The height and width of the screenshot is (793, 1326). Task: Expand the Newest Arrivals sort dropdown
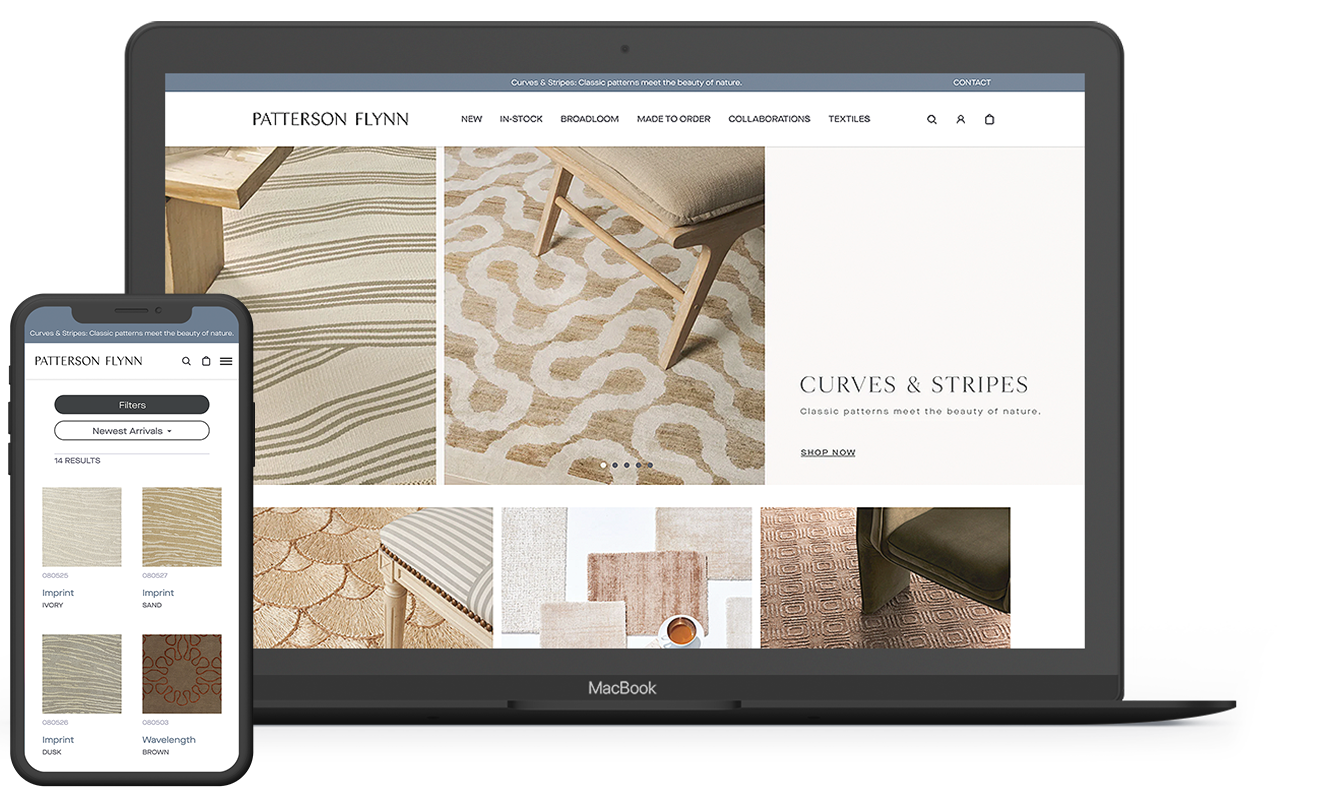(132, 431)
